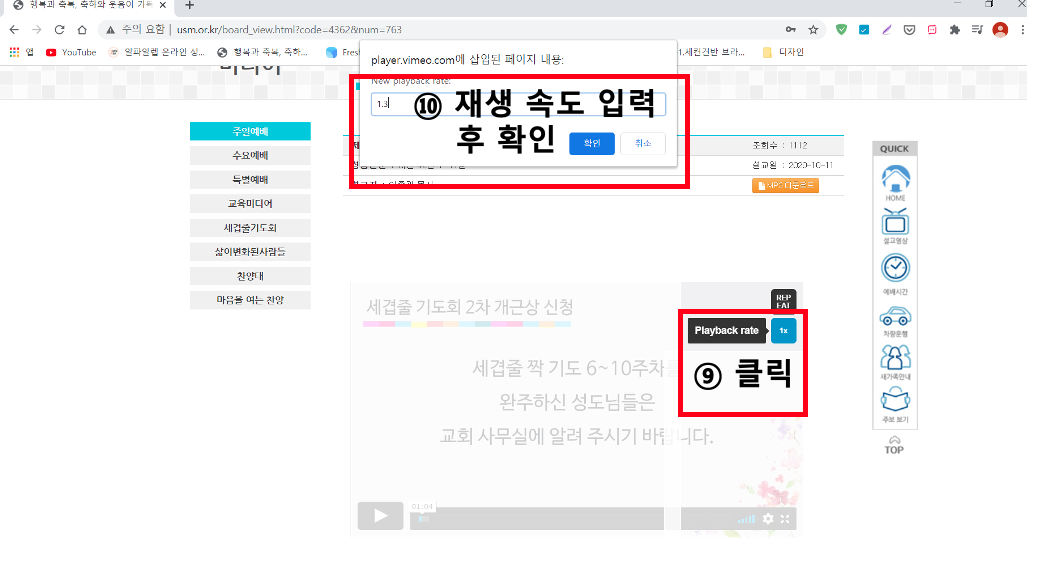Open the 세겹줄기도회 menu item

pos(250,228)
